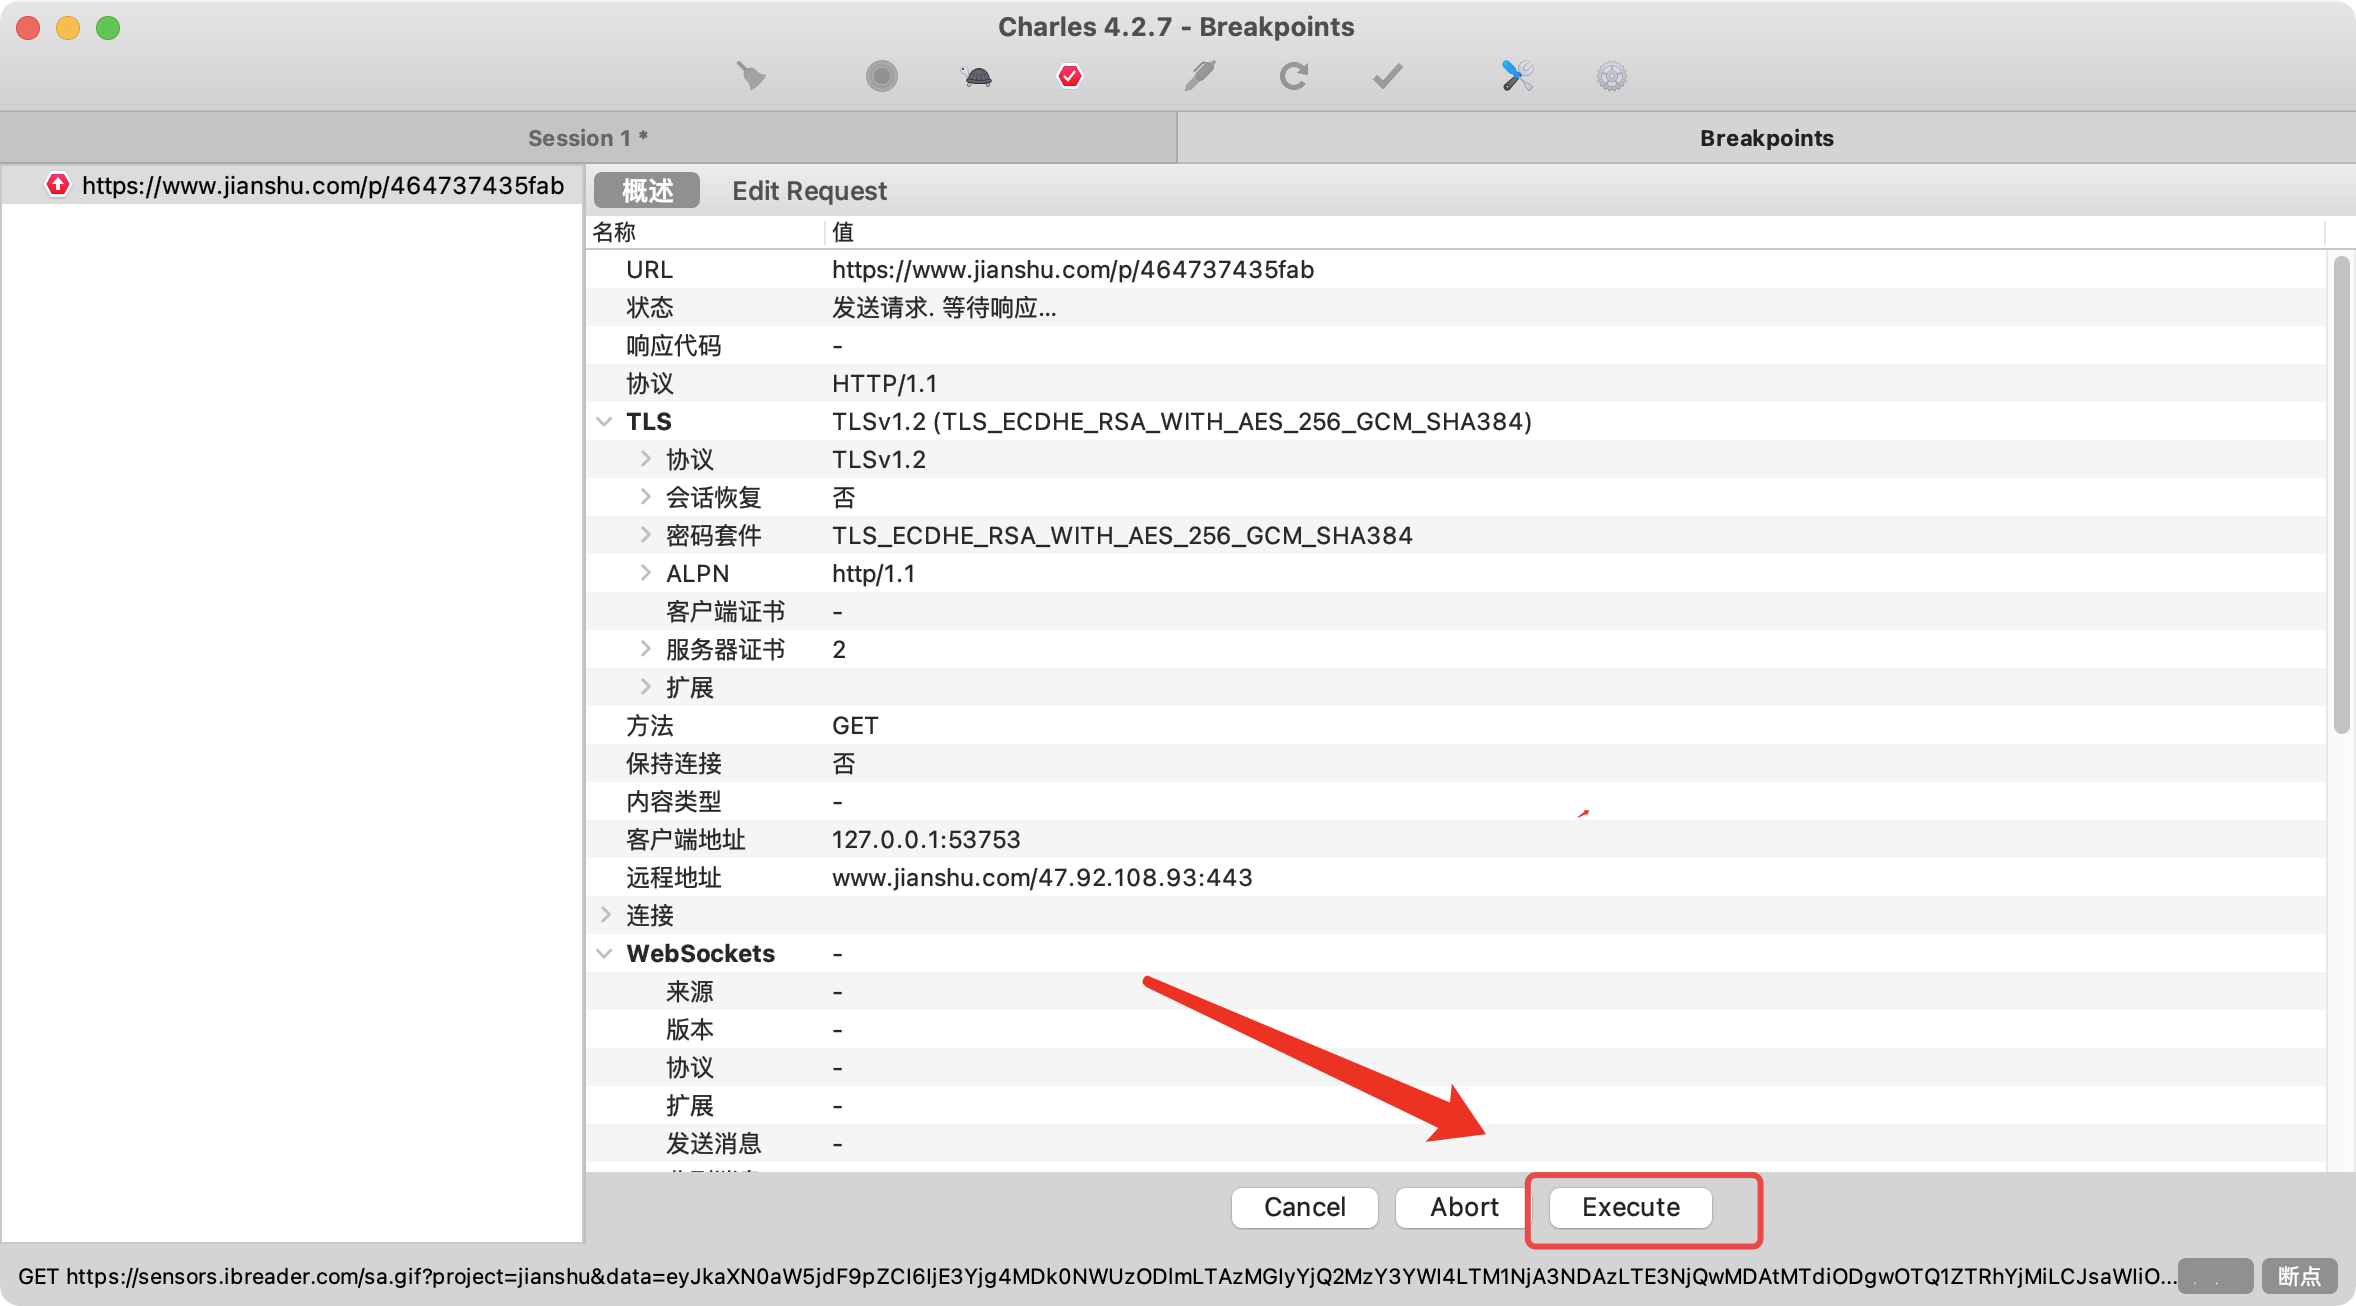This screenshot has width=2356, height=1306.
Task: Click the Repeat refresh arrow icon
Action: [x=1294, y=76]
